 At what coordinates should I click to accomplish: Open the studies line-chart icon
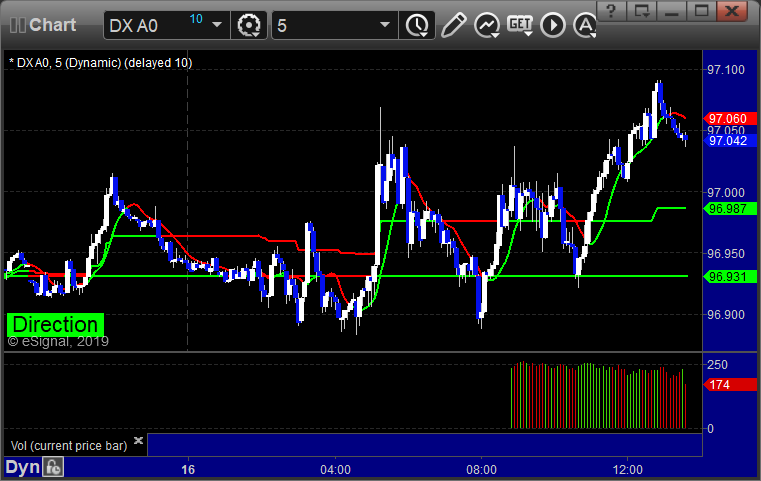[x=487, y=25]
